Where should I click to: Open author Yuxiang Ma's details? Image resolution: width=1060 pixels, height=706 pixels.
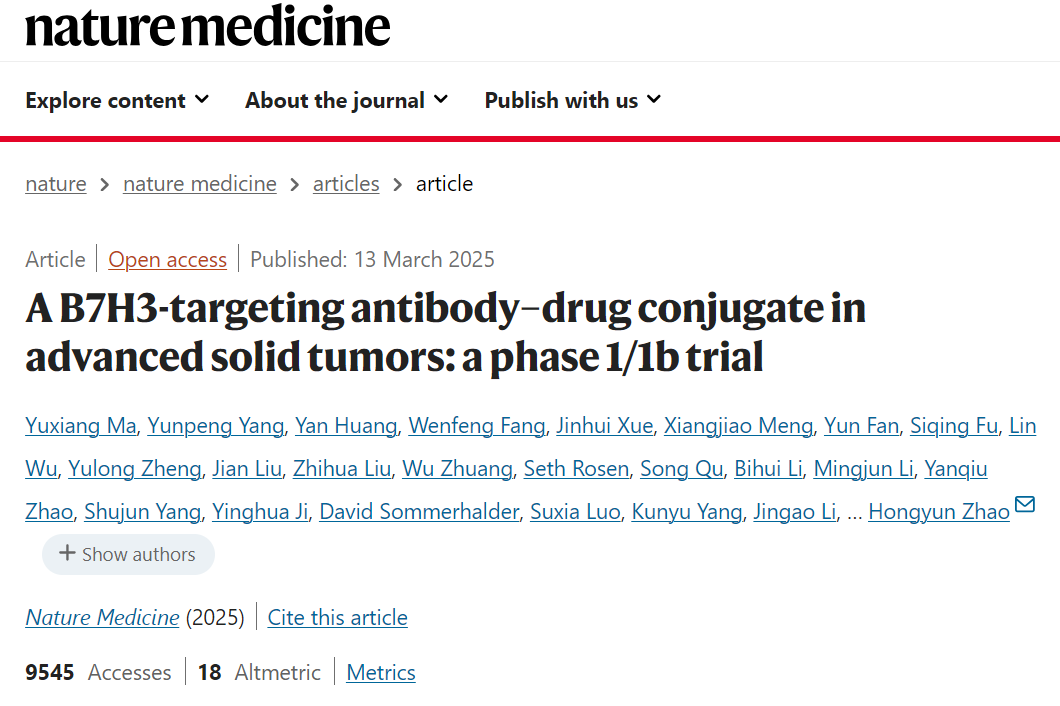(80, 426)
